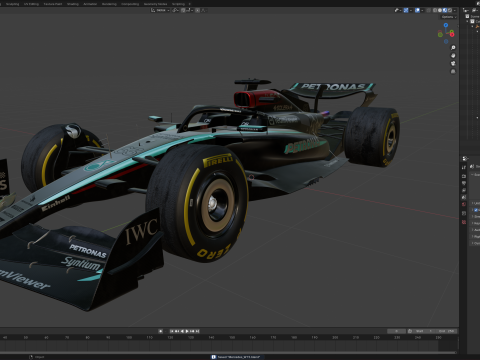Image resolution: width=480 pixels, height=360 pixels.
Task: Open properties World tab icon
Action: pyautogui.click(x=464, y=204)
